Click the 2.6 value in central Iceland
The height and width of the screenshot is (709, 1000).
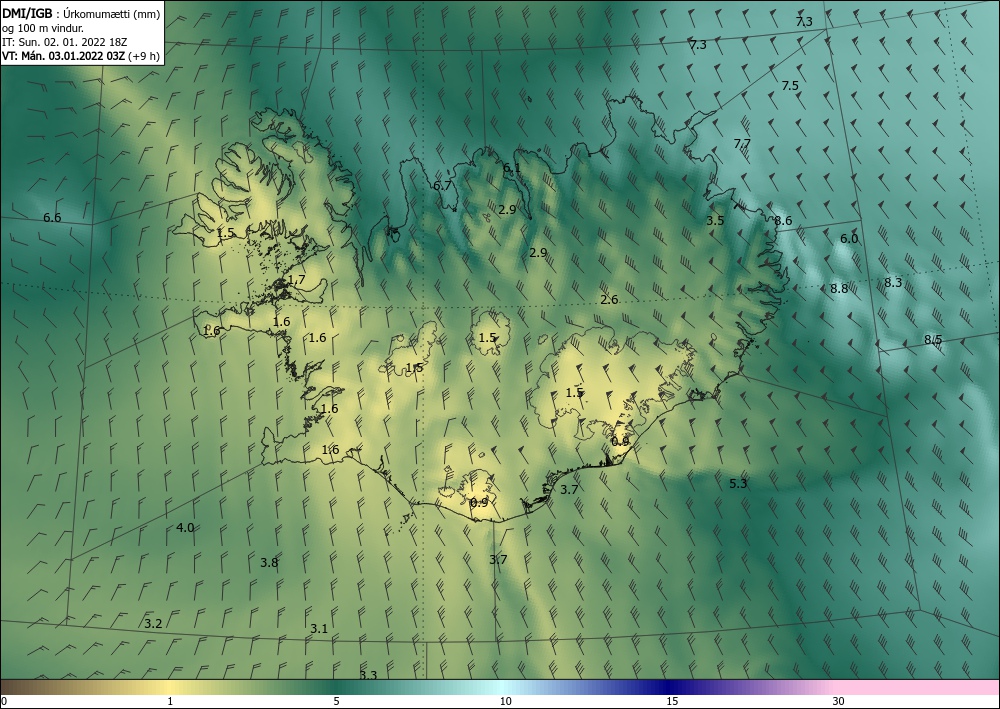pos(609,300)
